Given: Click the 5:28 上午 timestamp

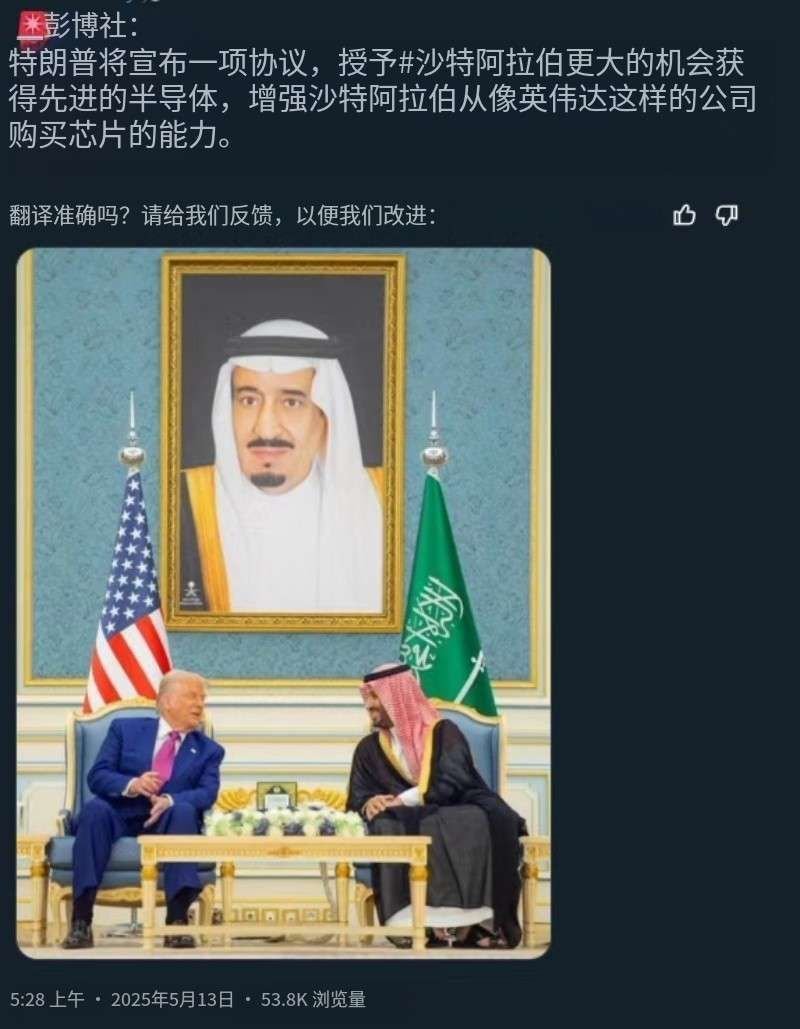Looking at the screenshot, I should [47, 999].
